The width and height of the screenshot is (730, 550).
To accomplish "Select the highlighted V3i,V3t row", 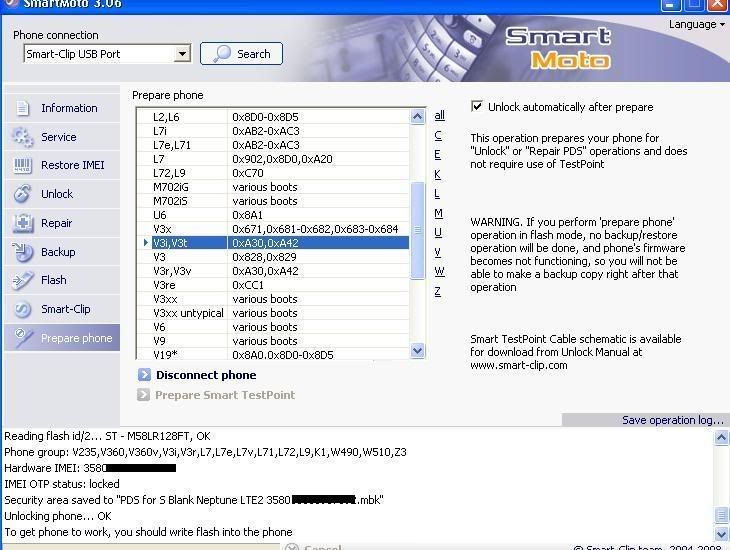I will 274,243.
